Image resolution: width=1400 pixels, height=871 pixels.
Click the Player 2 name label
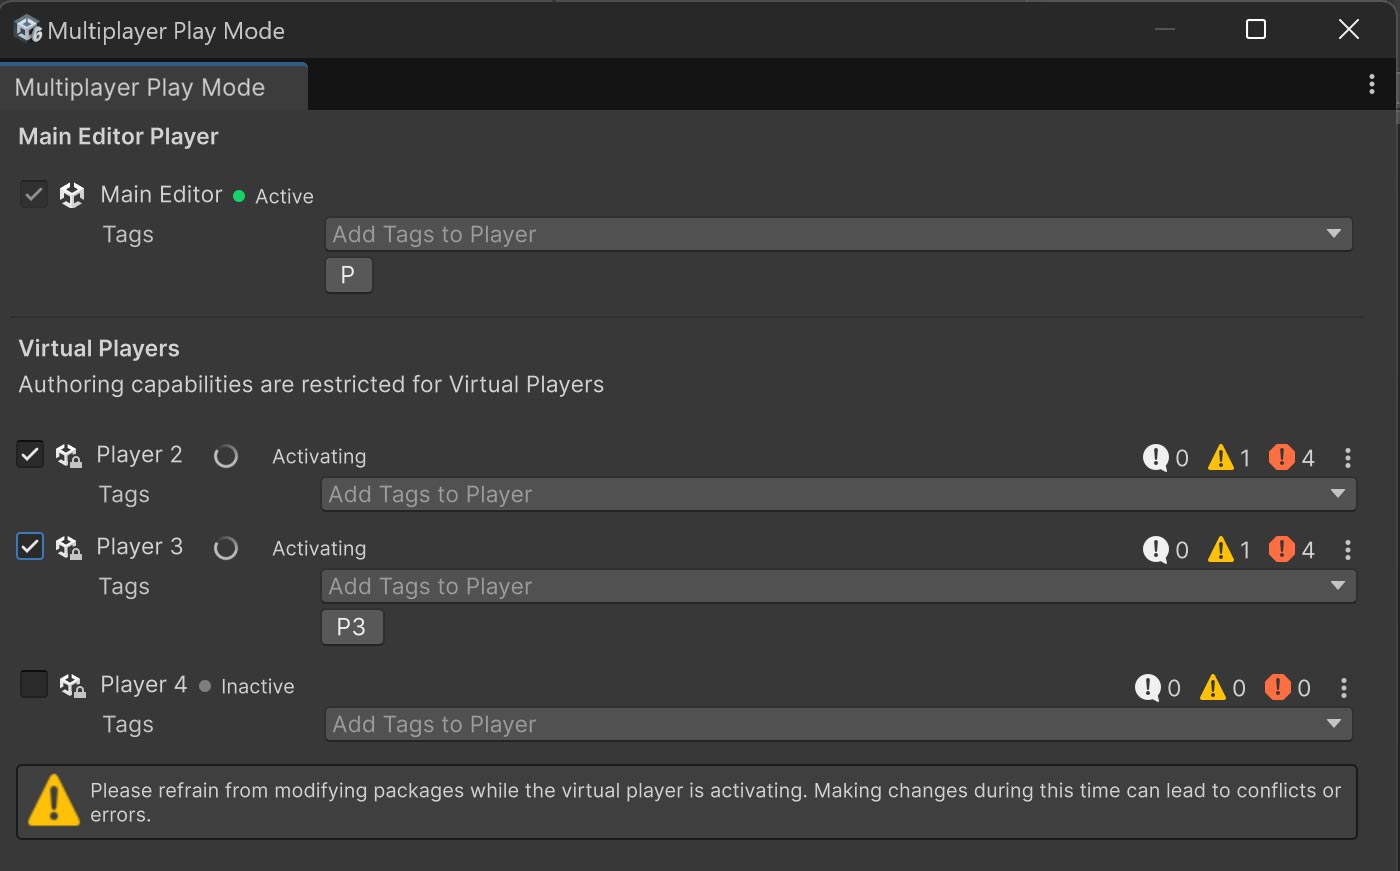coord(139,455)
